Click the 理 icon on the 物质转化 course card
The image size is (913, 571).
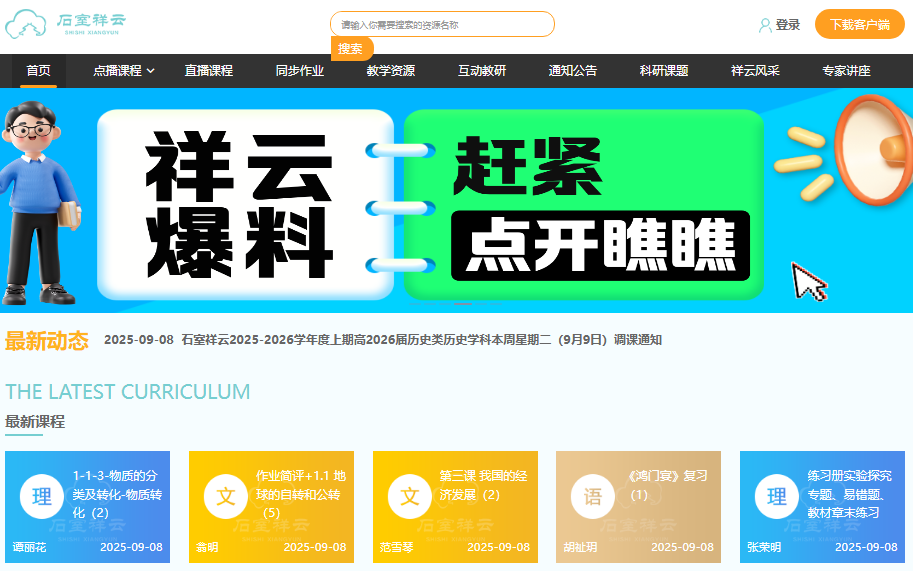[42, 497]
